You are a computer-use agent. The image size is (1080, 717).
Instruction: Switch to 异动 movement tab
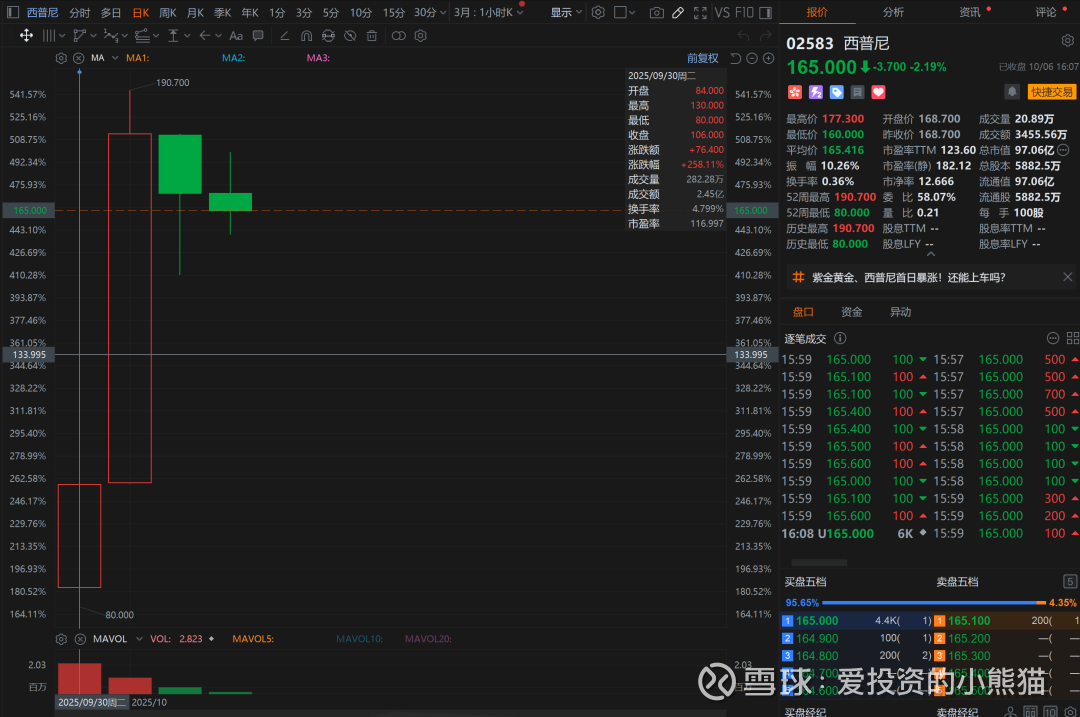coord(900,312)
